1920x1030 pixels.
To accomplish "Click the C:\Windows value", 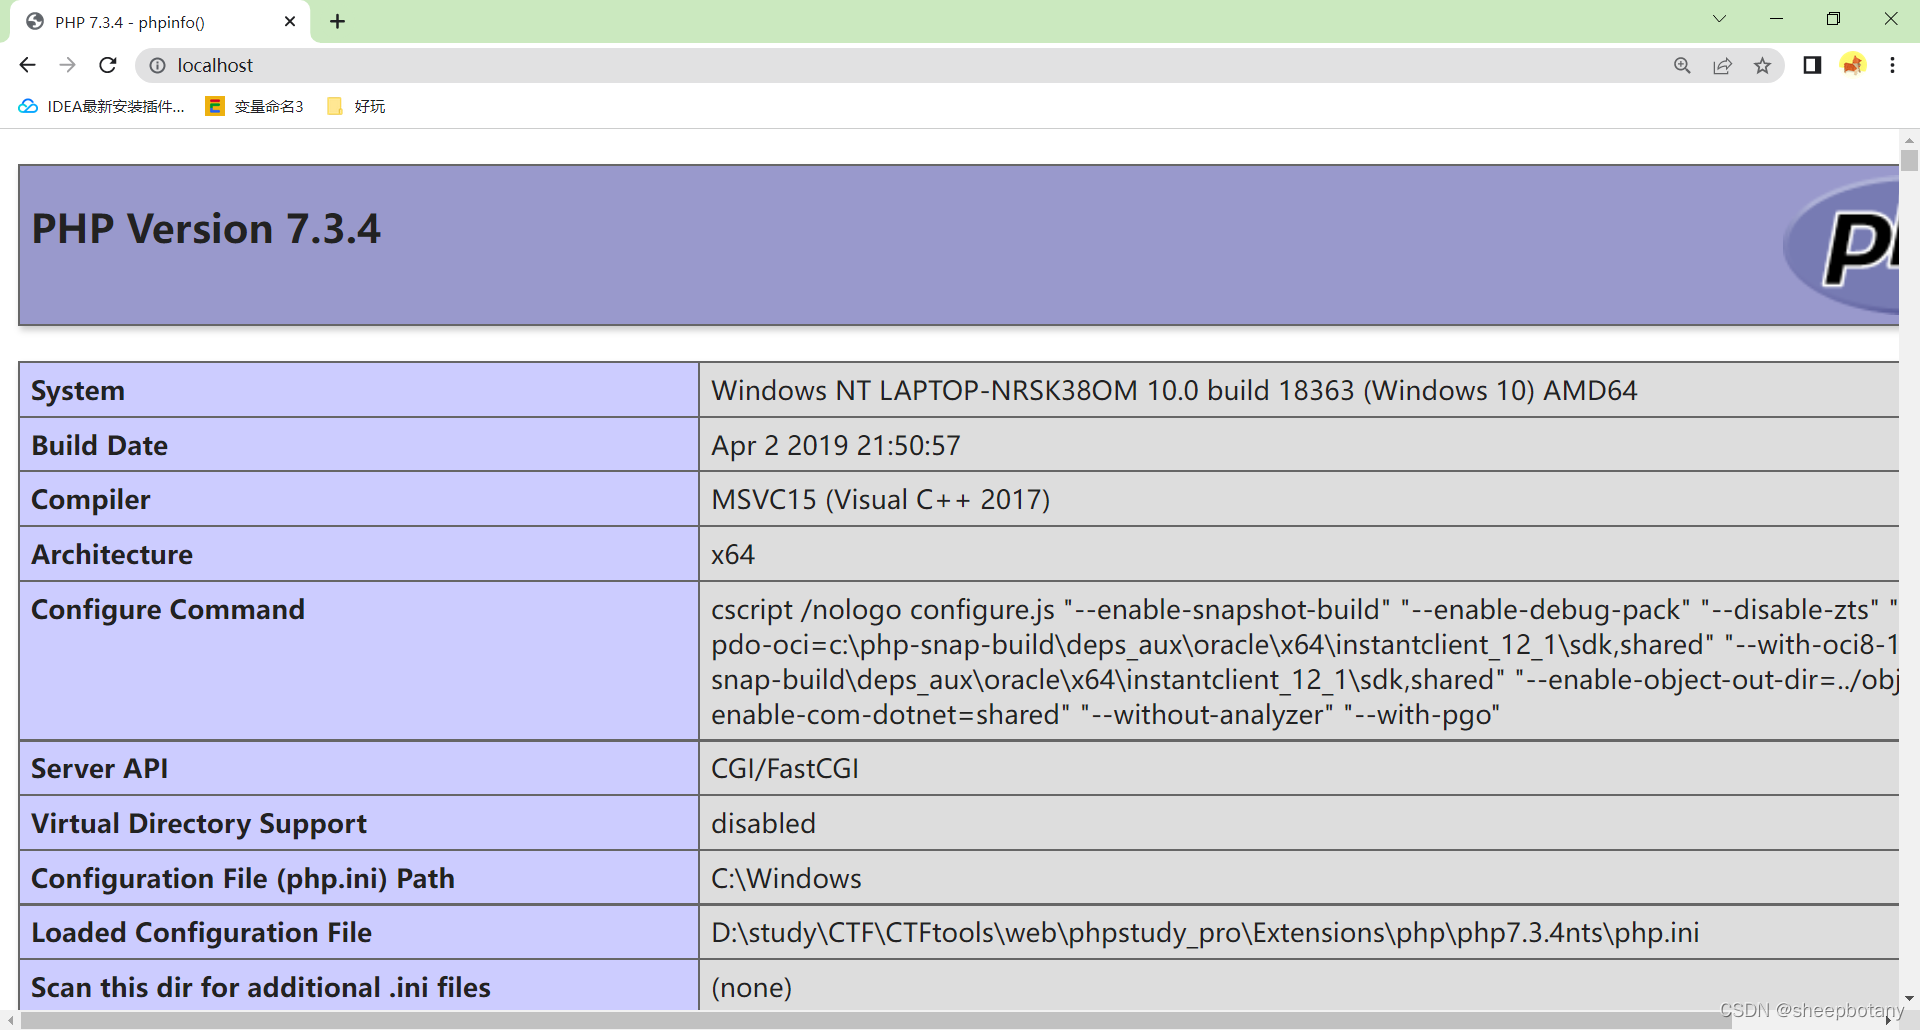I will [x=786, y=879].
